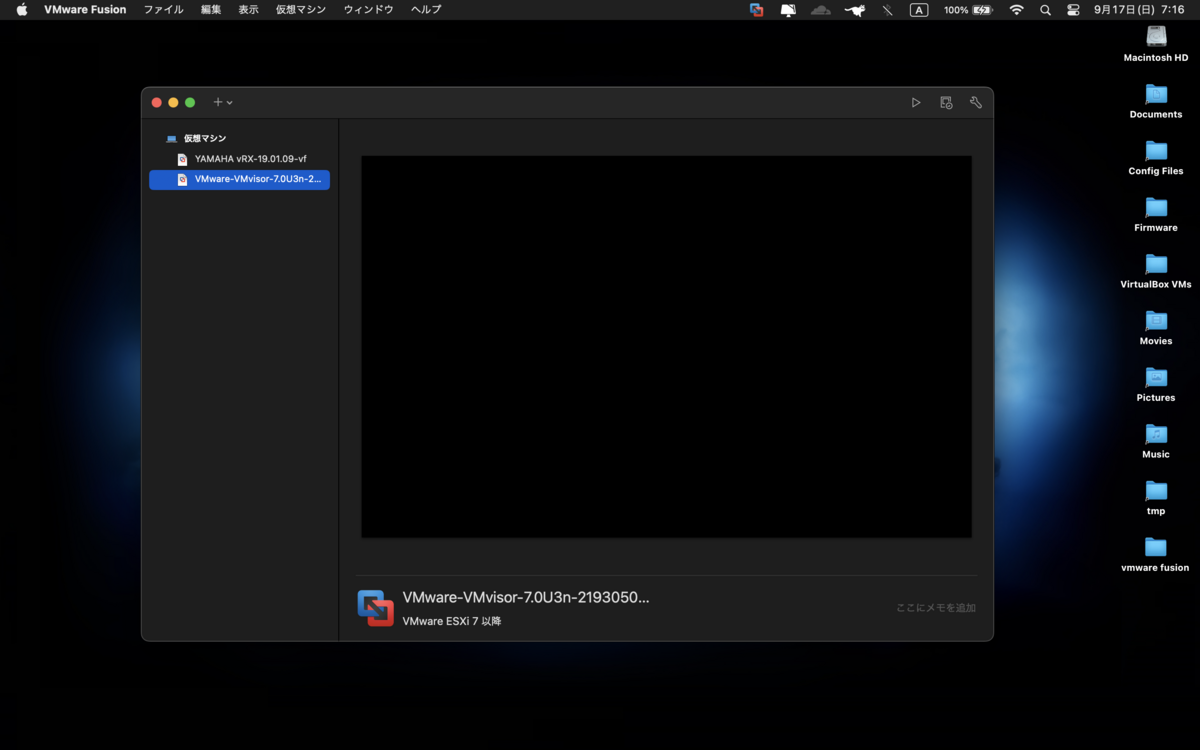Open the Apple menu

[x=22, y=10]
